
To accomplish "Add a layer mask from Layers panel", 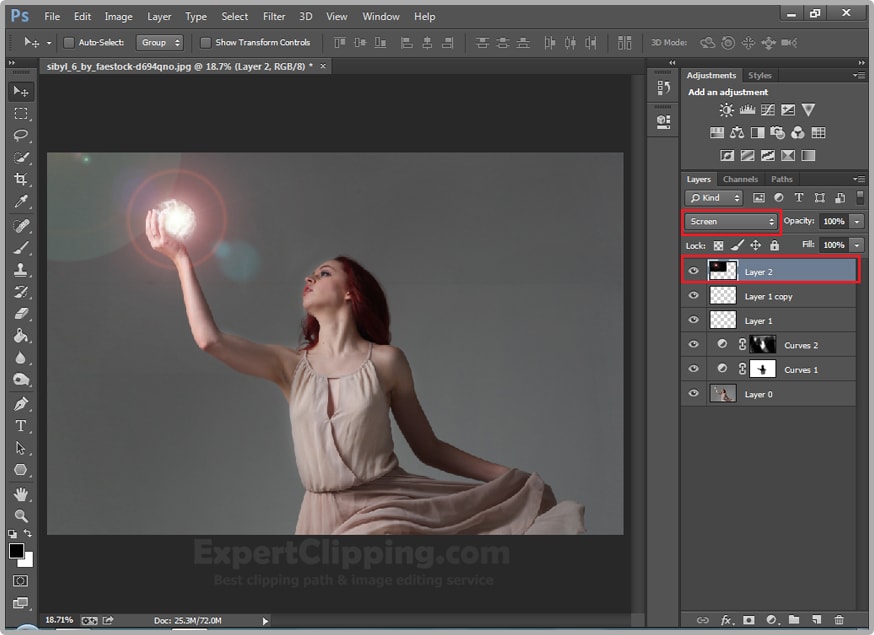I will click(748, 621).
